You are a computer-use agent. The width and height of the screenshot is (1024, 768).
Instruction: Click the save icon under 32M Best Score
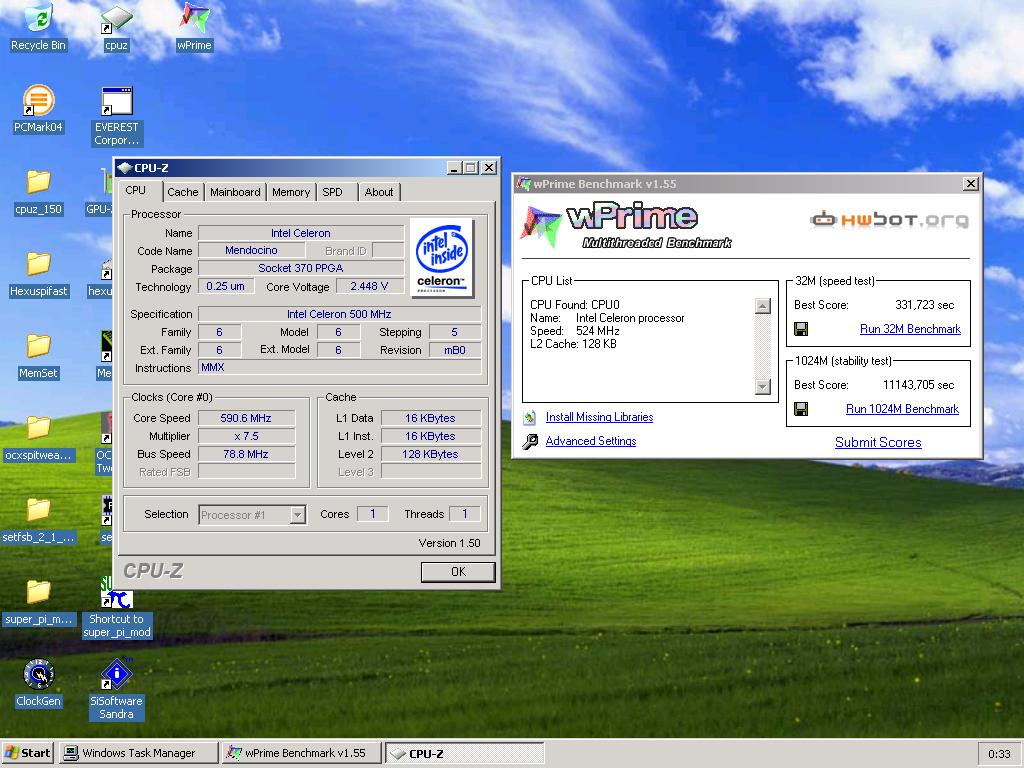pyautogui.click(x=801, y=329)
